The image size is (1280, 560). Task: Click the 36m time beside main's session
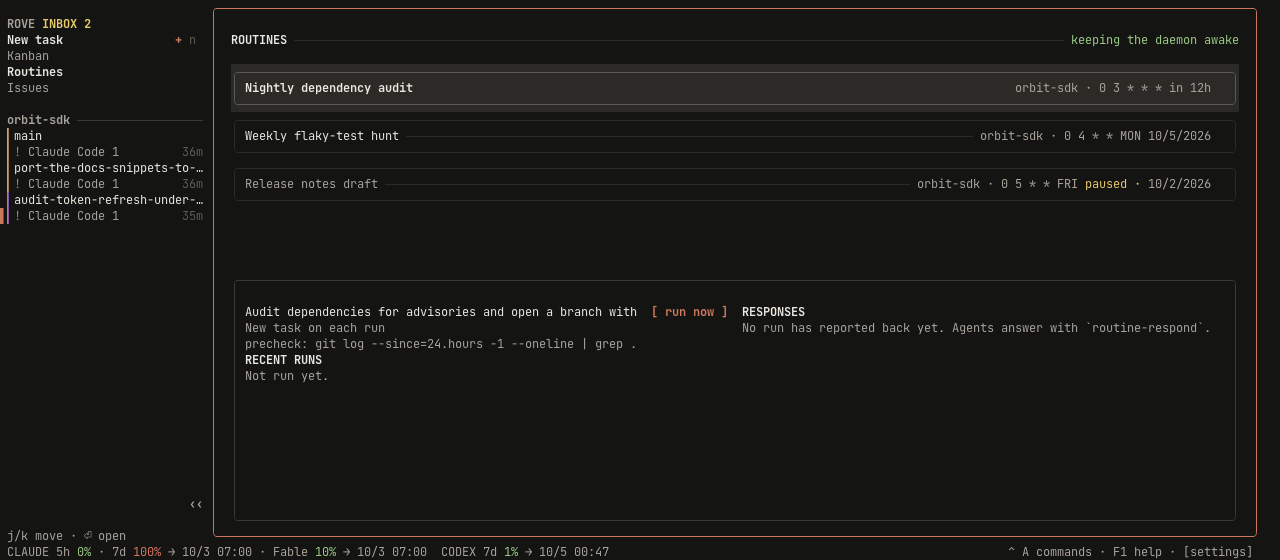192,152
